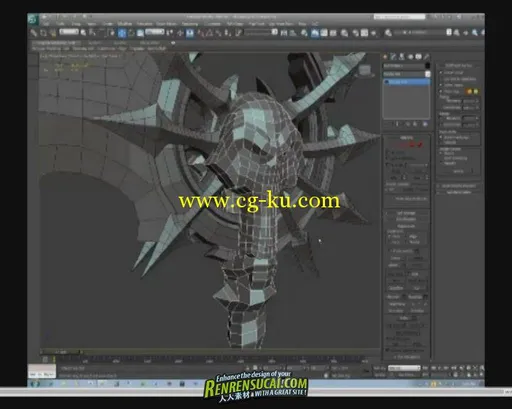Click the ViewCube in the viewport
The width and height of the screenshot is (512, 409).
[x=364, y=70]
